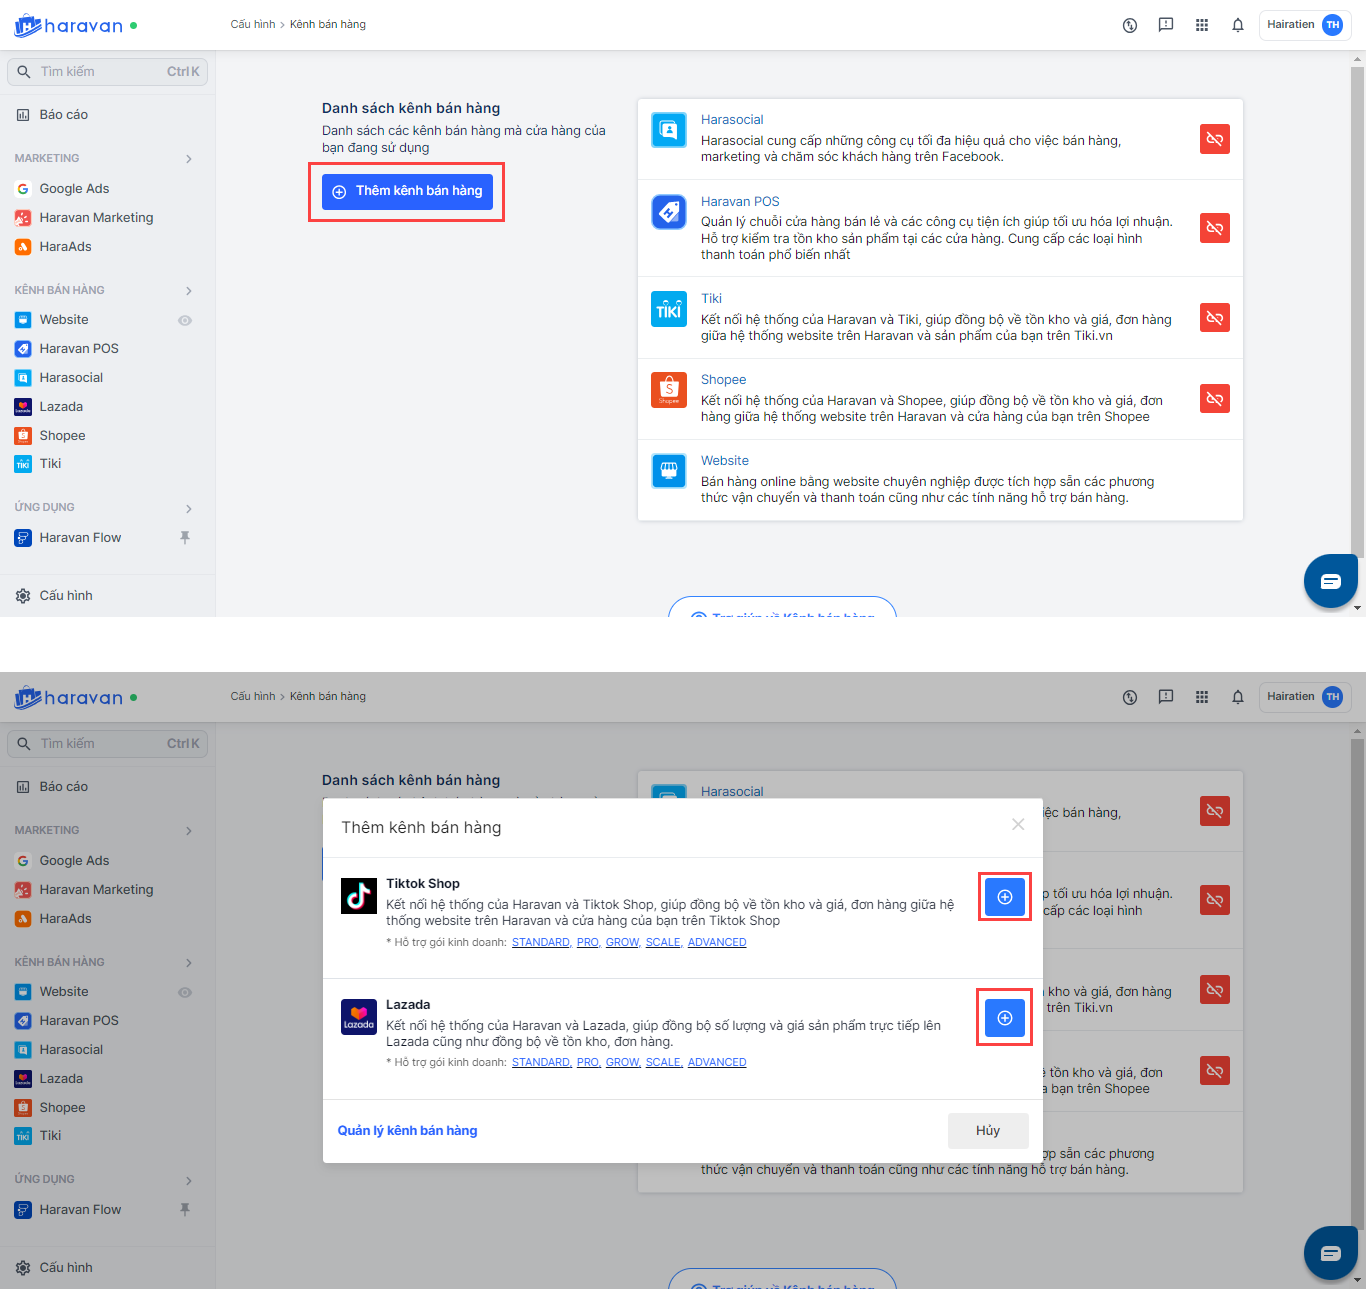Expand the KÊNH BÁN HÀNG chevron in upper sidebar

point(189,291)
